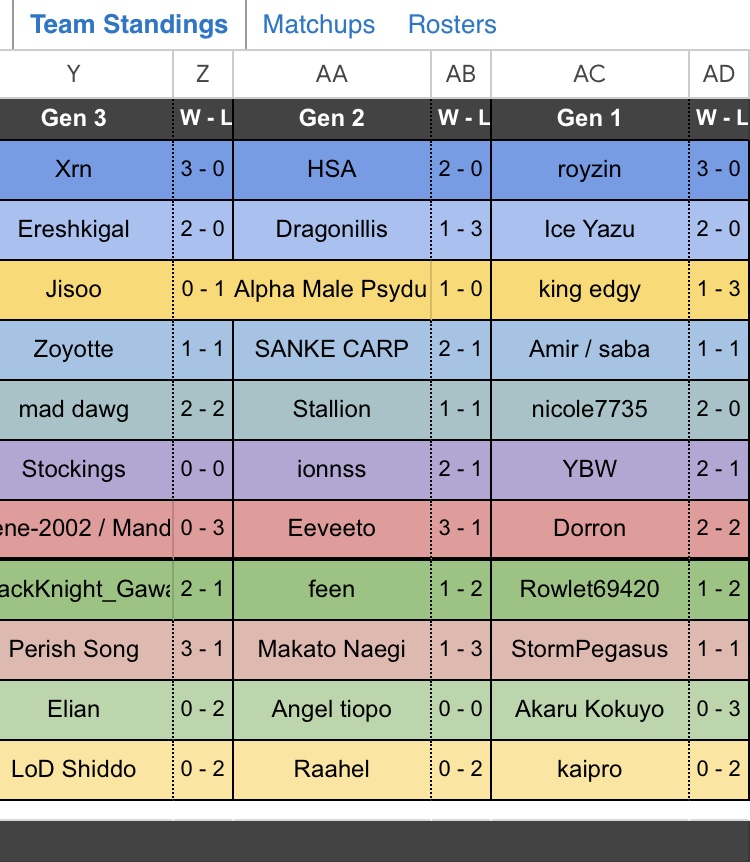750x862 pixels.
Task: Select the HSA player cell
Action: pos(331,169)
